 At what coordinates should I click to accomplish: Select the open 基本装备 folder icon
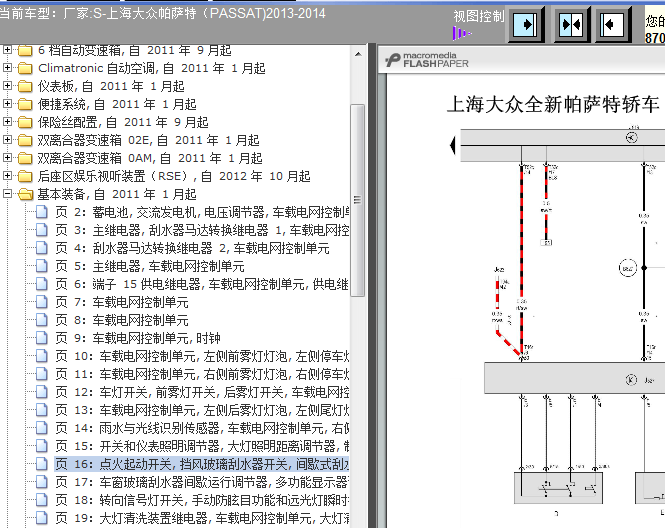pos(25,195)
